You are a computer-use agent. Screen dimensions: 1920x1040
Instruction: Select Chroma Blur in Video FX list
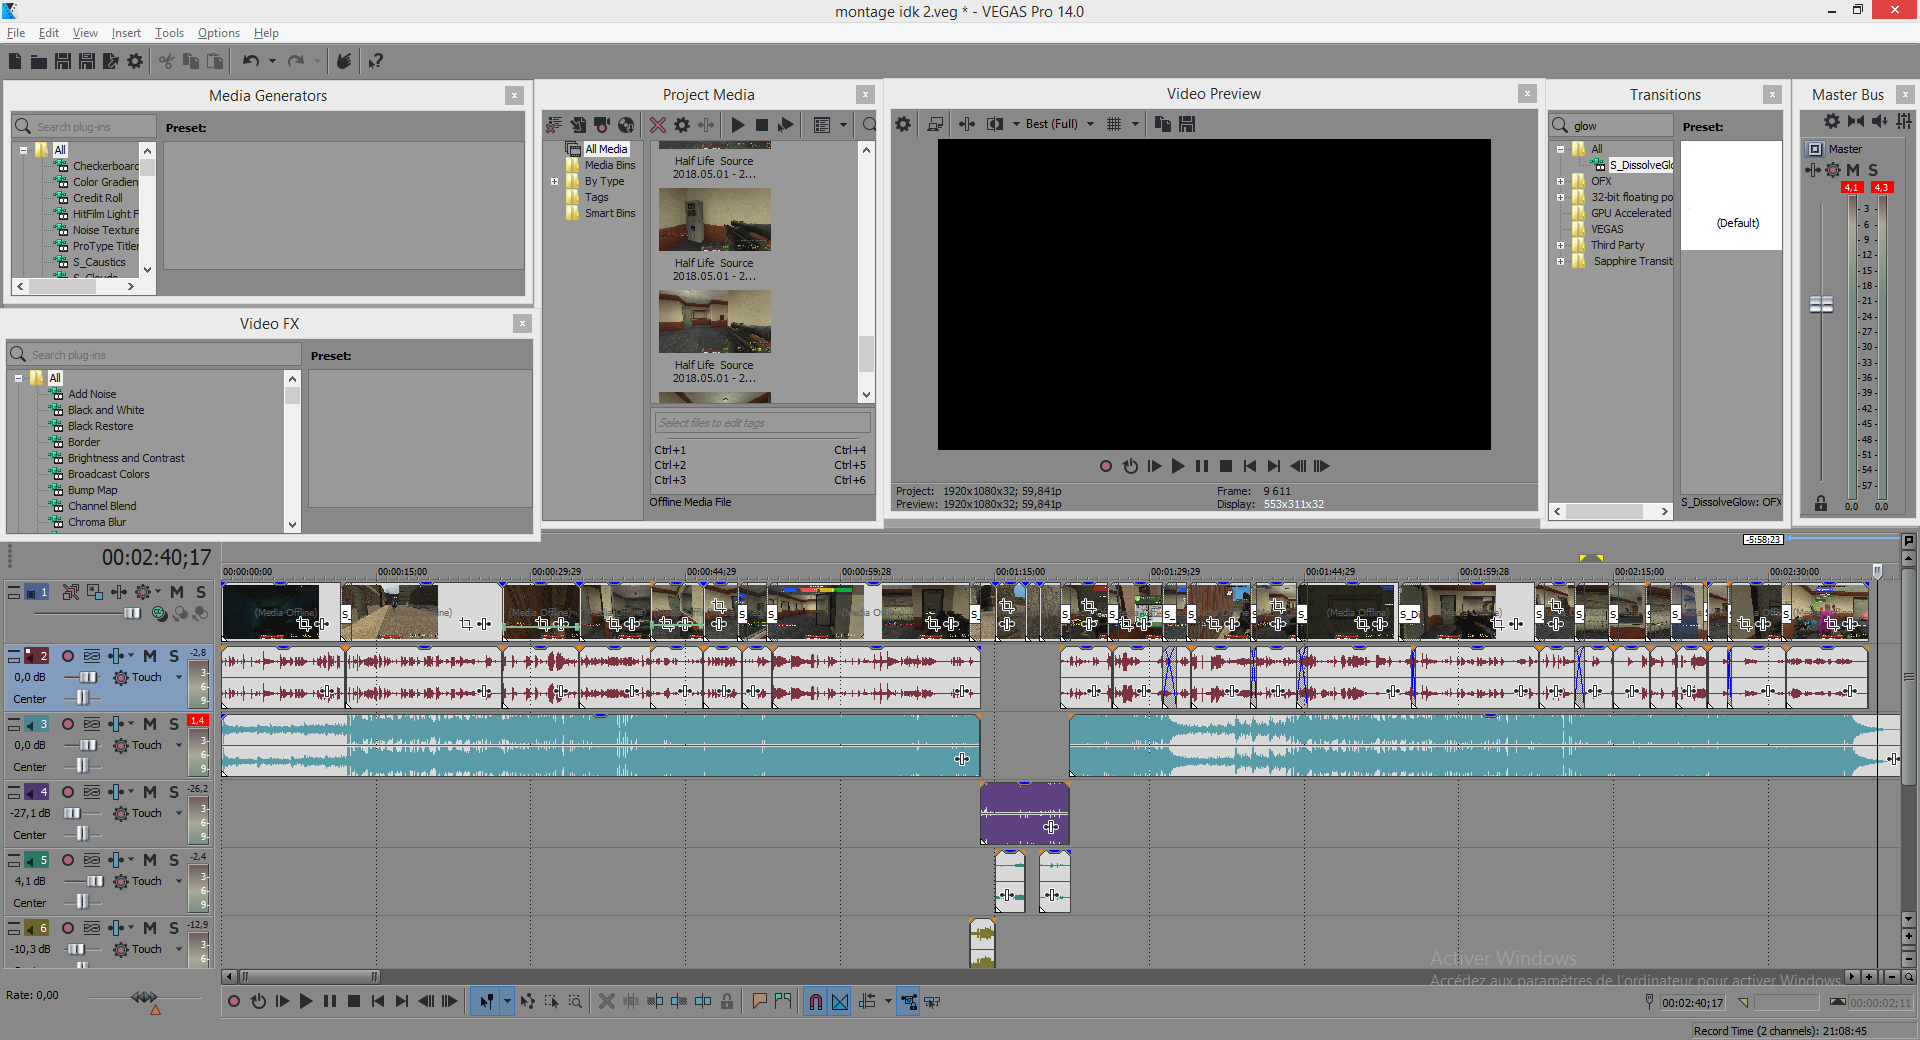[x=97, y=522]
